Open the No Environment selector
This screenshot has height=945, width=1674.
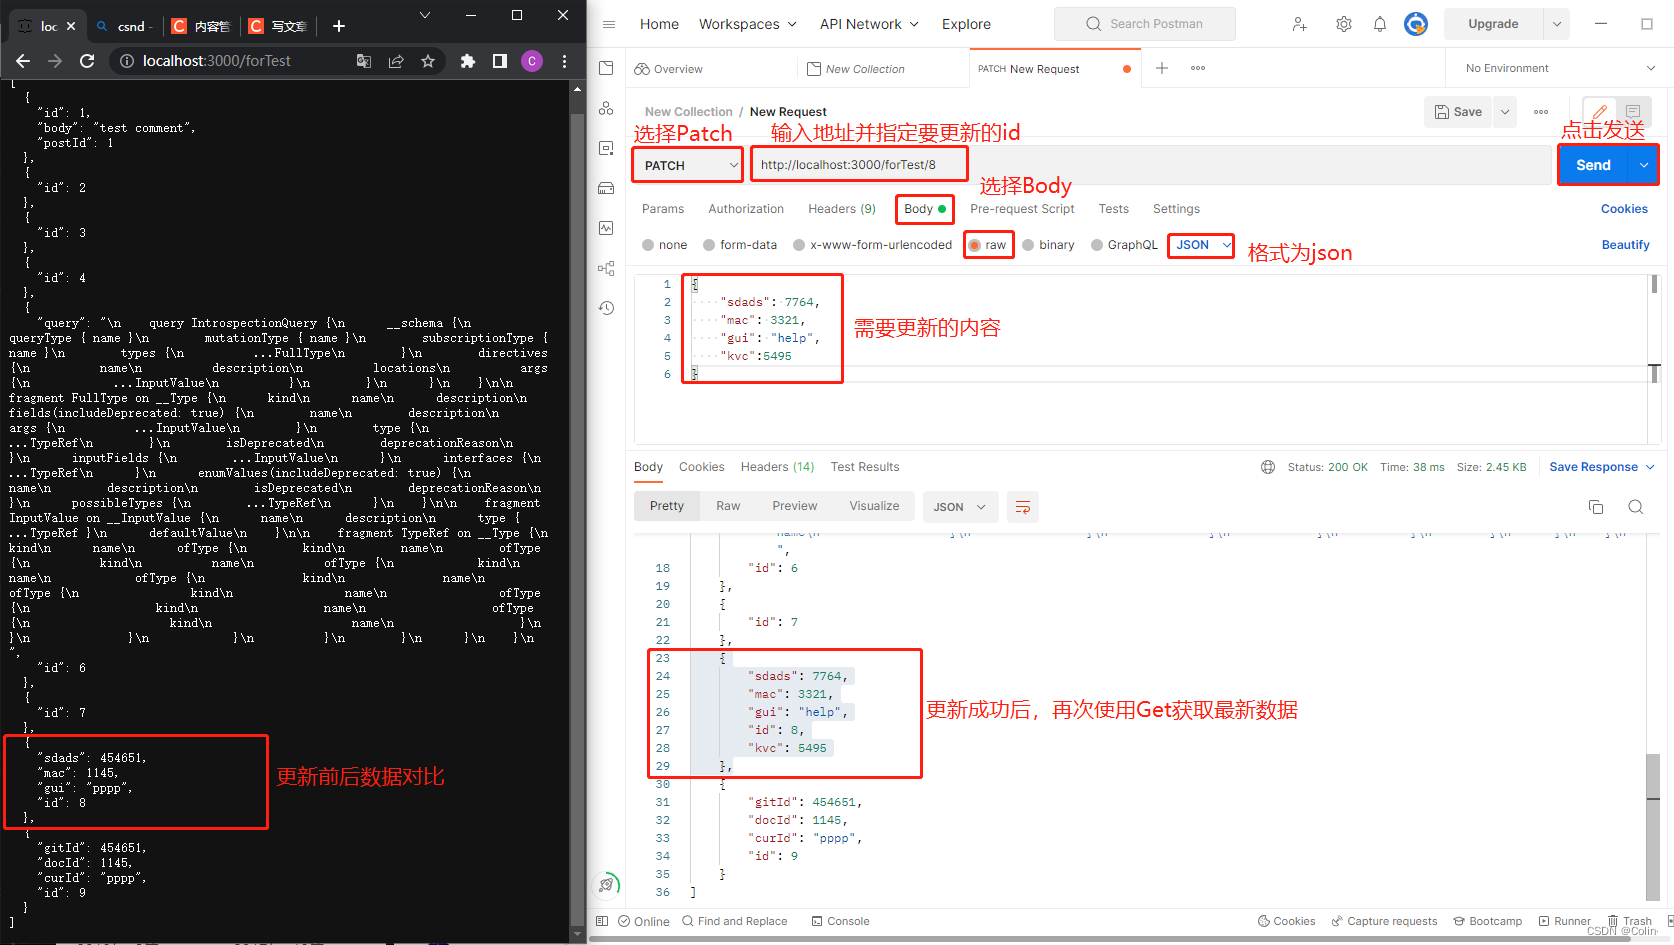point(1559,68)
